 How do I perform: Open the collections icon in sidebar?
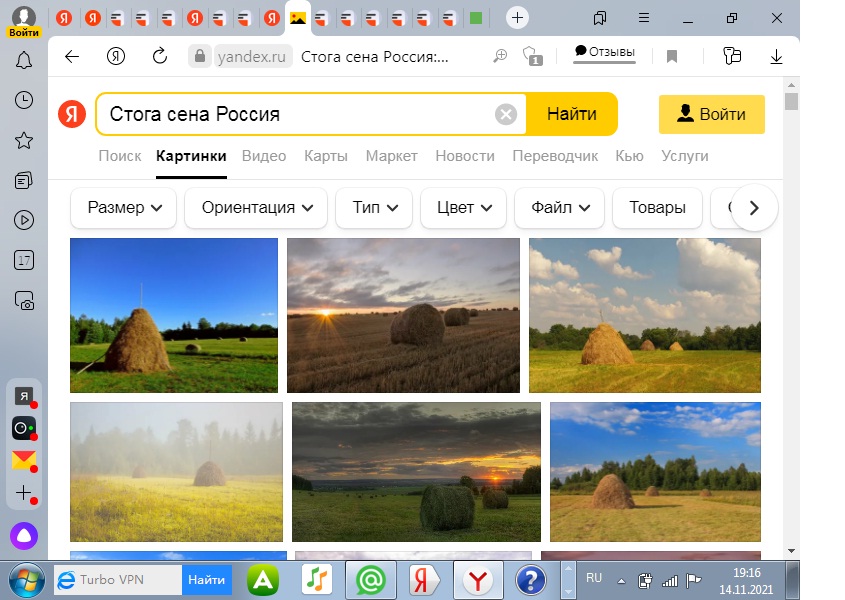[x=24, y=181]
